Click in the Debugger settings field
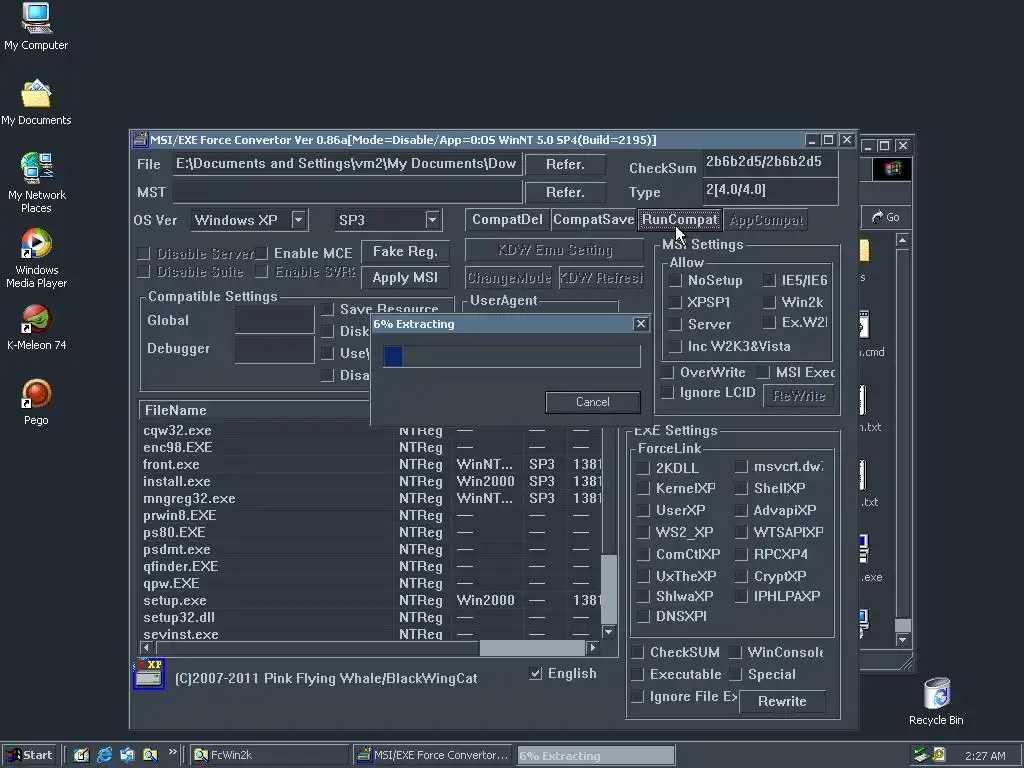The width and height of the screenshot is (1024, 768). tap(274, 349)
